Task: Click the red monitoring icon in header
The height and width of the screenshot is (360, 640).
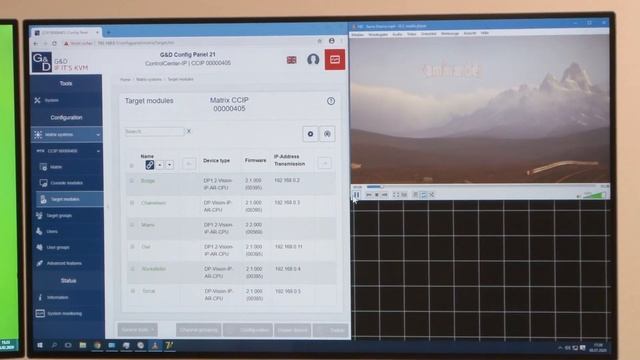Action: pos(335,60)
